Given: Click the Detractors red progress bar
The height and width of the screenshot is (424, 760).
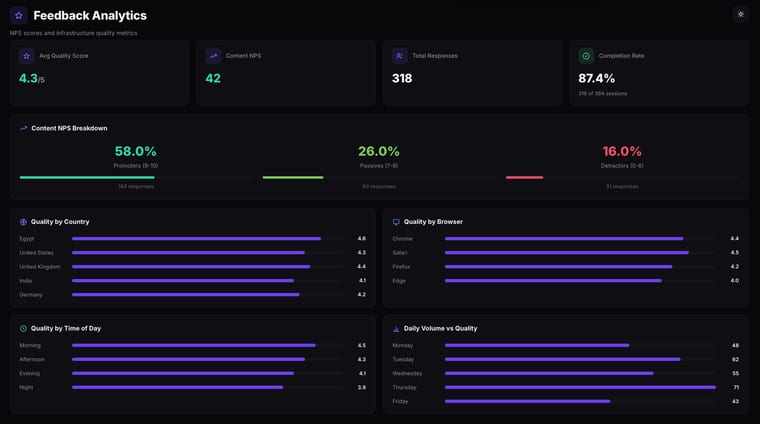Looking at the screenshot, I should click(524, 177).
